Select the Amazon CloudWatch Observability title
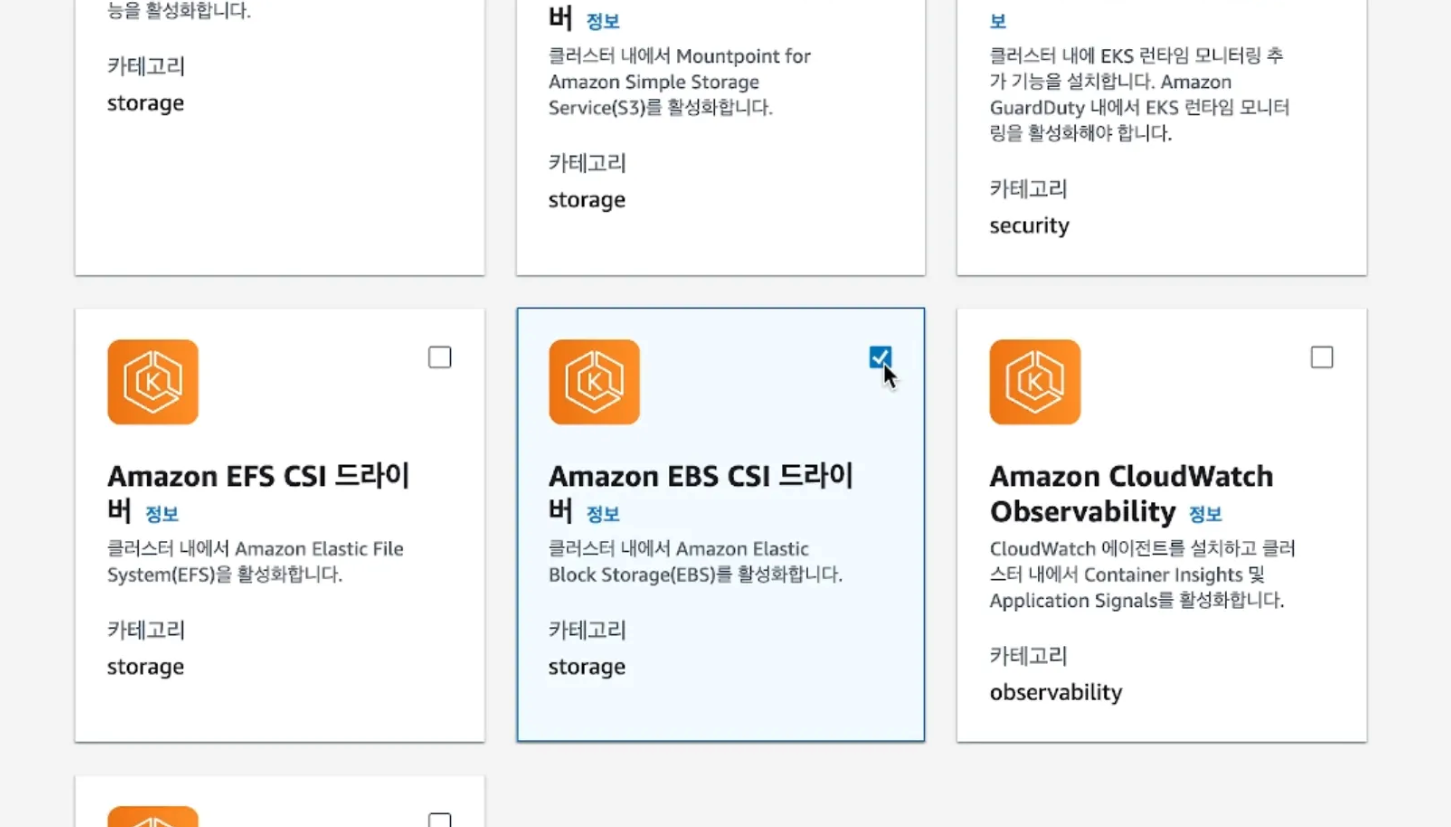Viewport: 1451px width, 827px height. coord(1132,494)
